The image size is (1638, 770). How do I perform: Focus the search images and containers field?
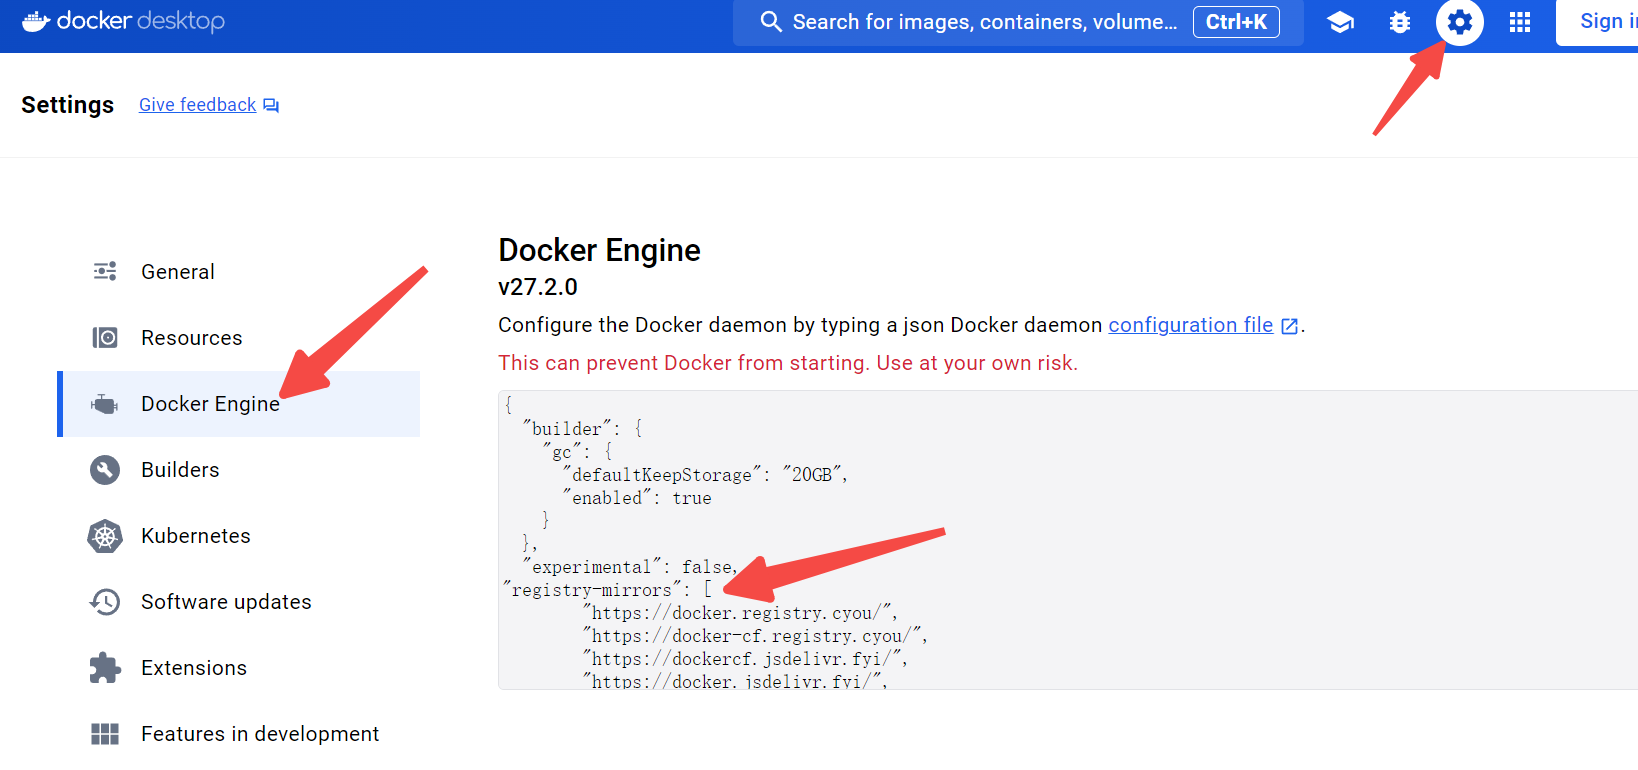(x=1018, y=22)
